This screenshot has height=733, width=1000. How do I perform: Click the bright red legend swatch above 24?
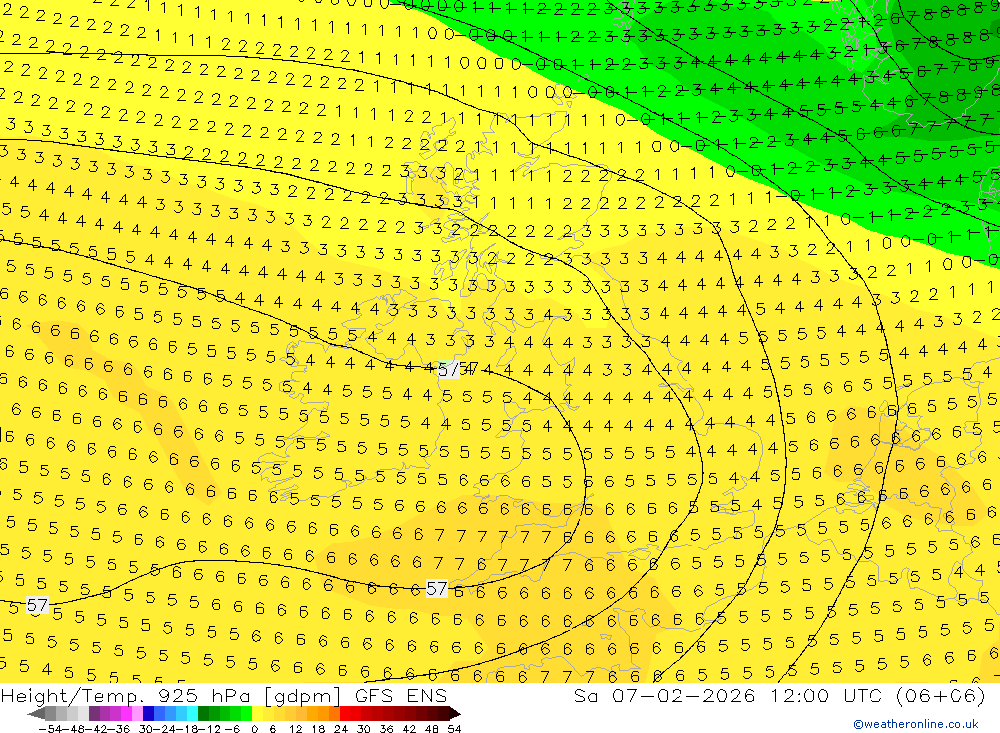click(345, 713)
